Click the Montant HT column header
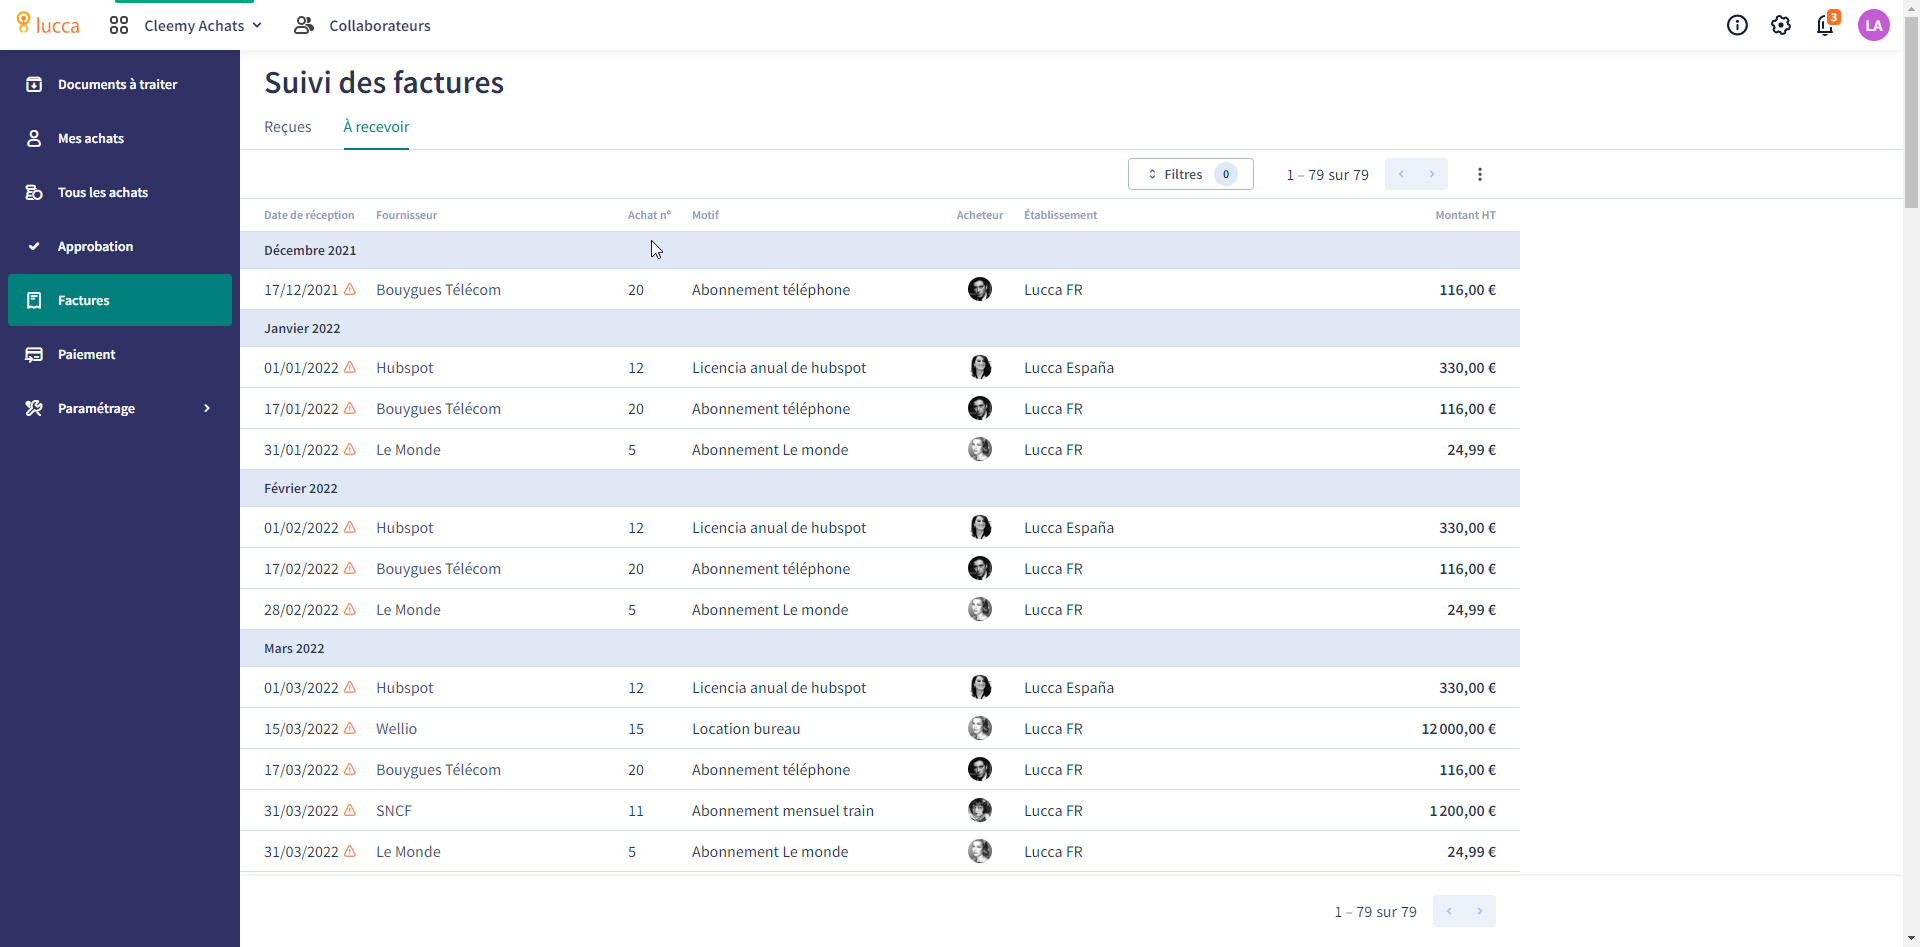Image resolution: width=1920 pixels, height=947 pixels. pos(1465,215)
